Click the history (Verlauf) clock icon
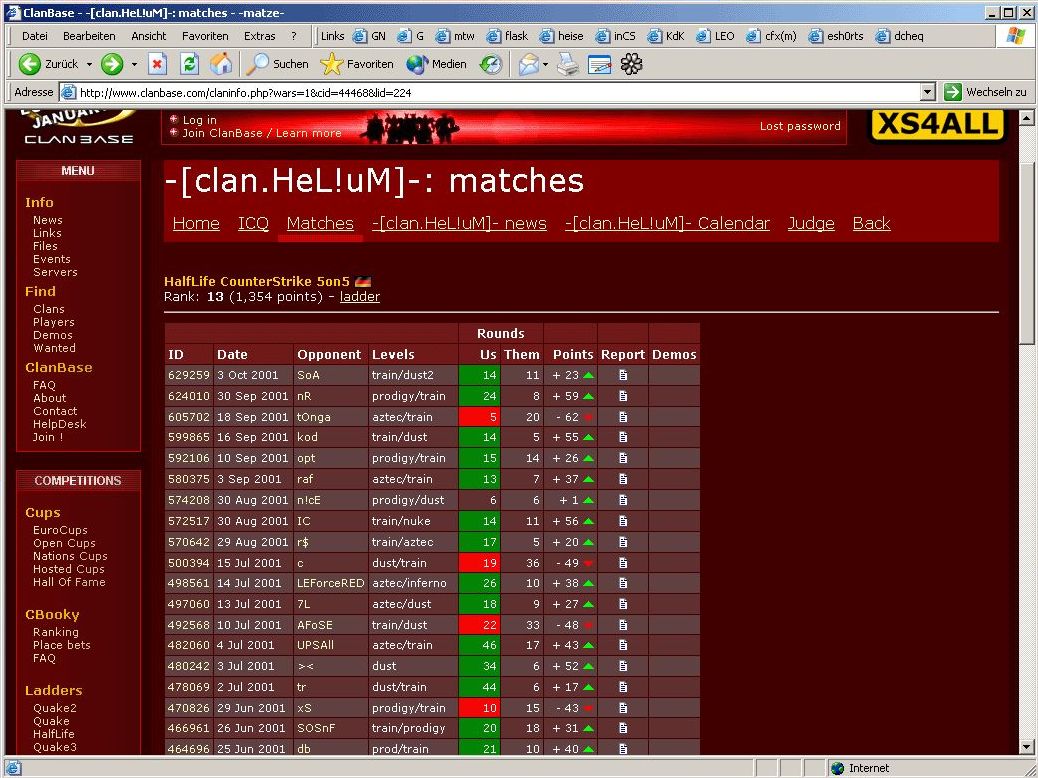This screenshot has height=778, width=1038. pyautogui.click(x=491, y=64)
